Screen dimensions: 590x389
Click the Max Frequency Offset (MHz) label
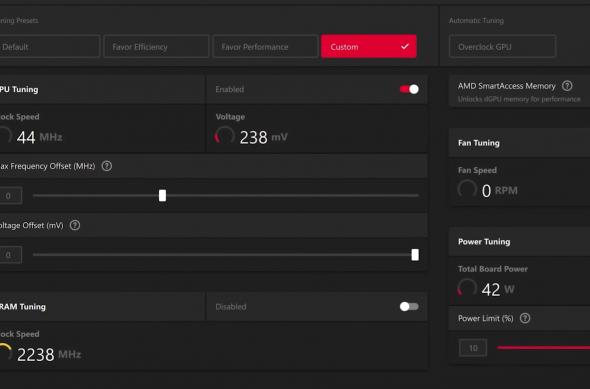pos(47,166)
